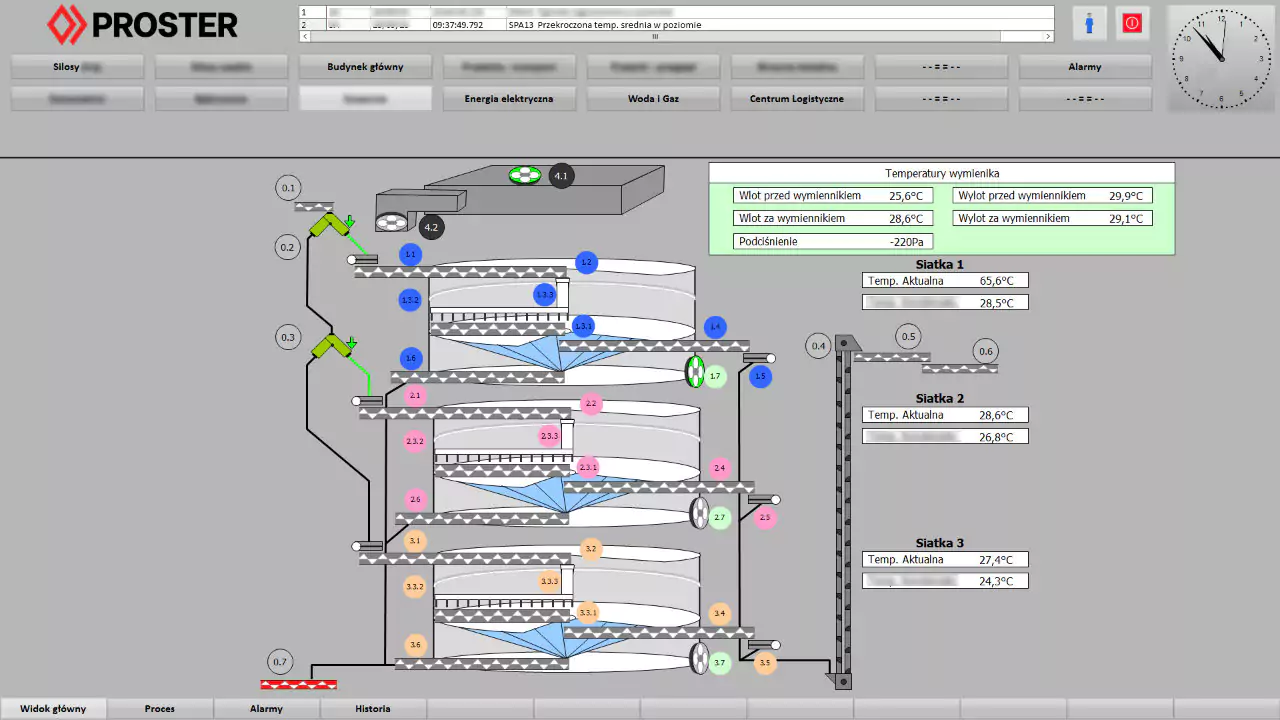Click the alarm list horizontal scrollbar
Image resolution: width=1280 pixels, height=720 pixels.
tap(675, 36)
